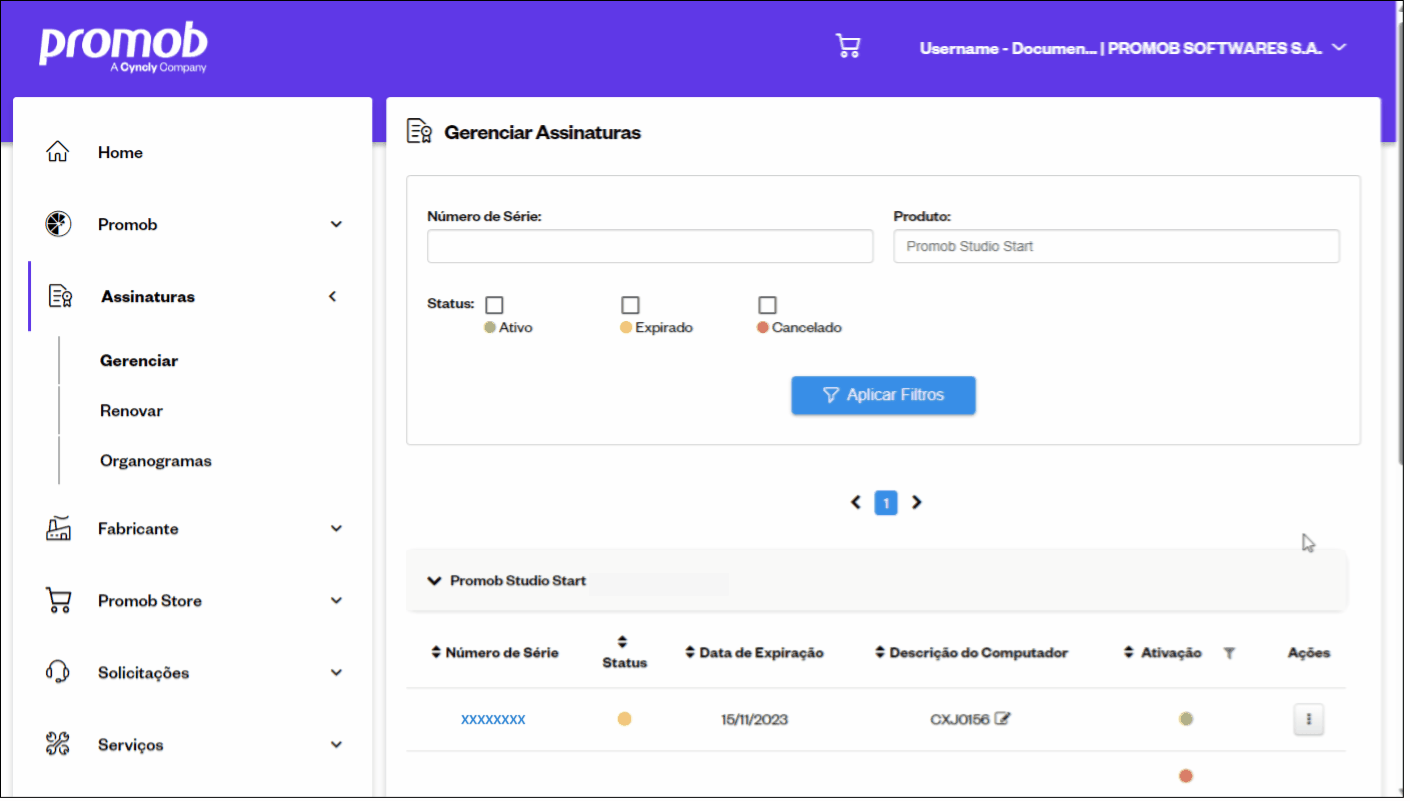The image size is (1410, 801).
Task: Open serial number XXXXXXXX link
Action: coord(493,719)
